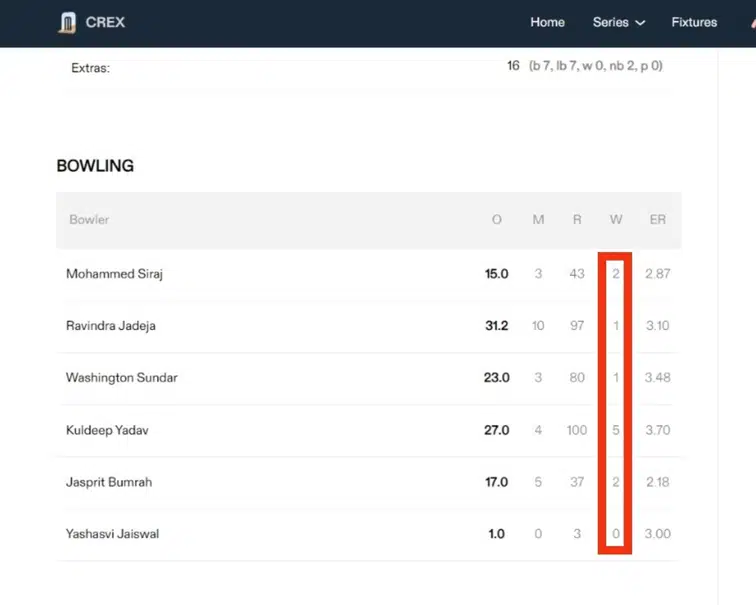Click Kuldeep's wickets value 5
Viewport: 756px width, 605px height.
tap(616, 430)
